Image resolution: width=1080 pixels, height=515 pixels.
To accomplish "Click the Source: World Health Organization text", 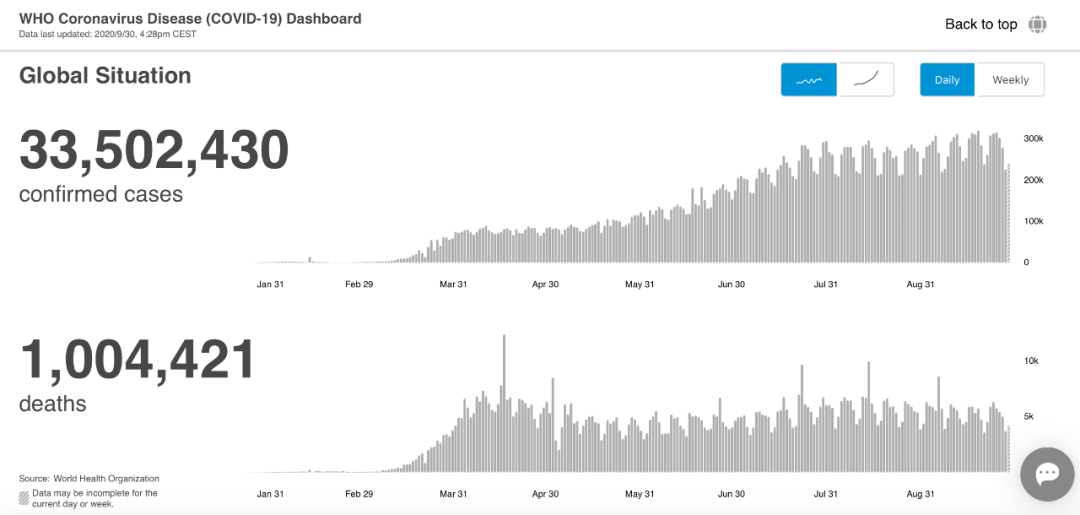I will point(89,479).
